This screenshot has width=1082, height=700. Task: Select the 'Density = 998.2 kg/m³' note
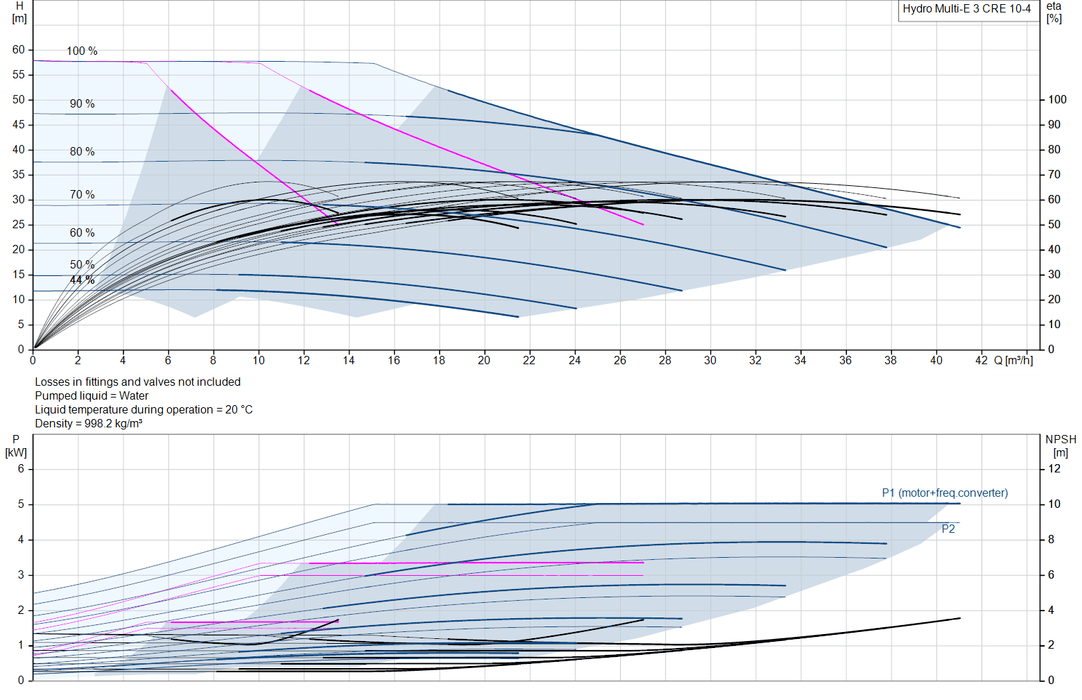[x=88, y=423]
